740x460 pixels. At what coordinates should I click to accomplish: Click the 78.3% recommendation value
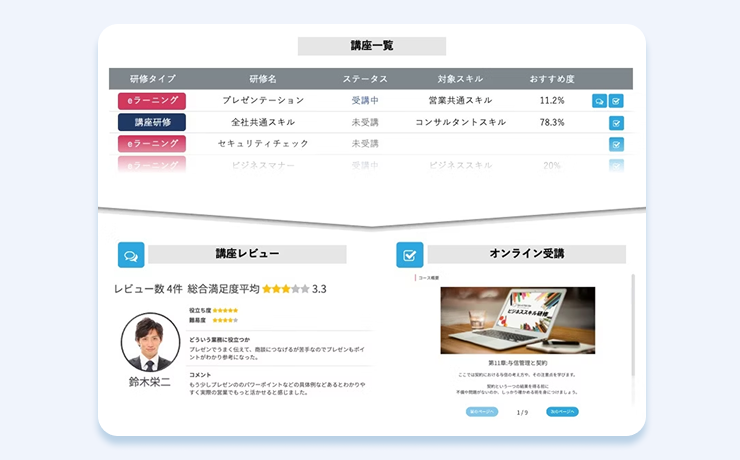552,122
